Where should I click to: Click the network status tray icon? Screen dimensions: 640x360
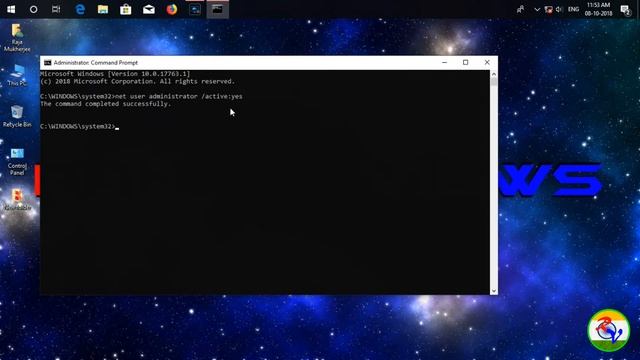(x=549, y=9)
